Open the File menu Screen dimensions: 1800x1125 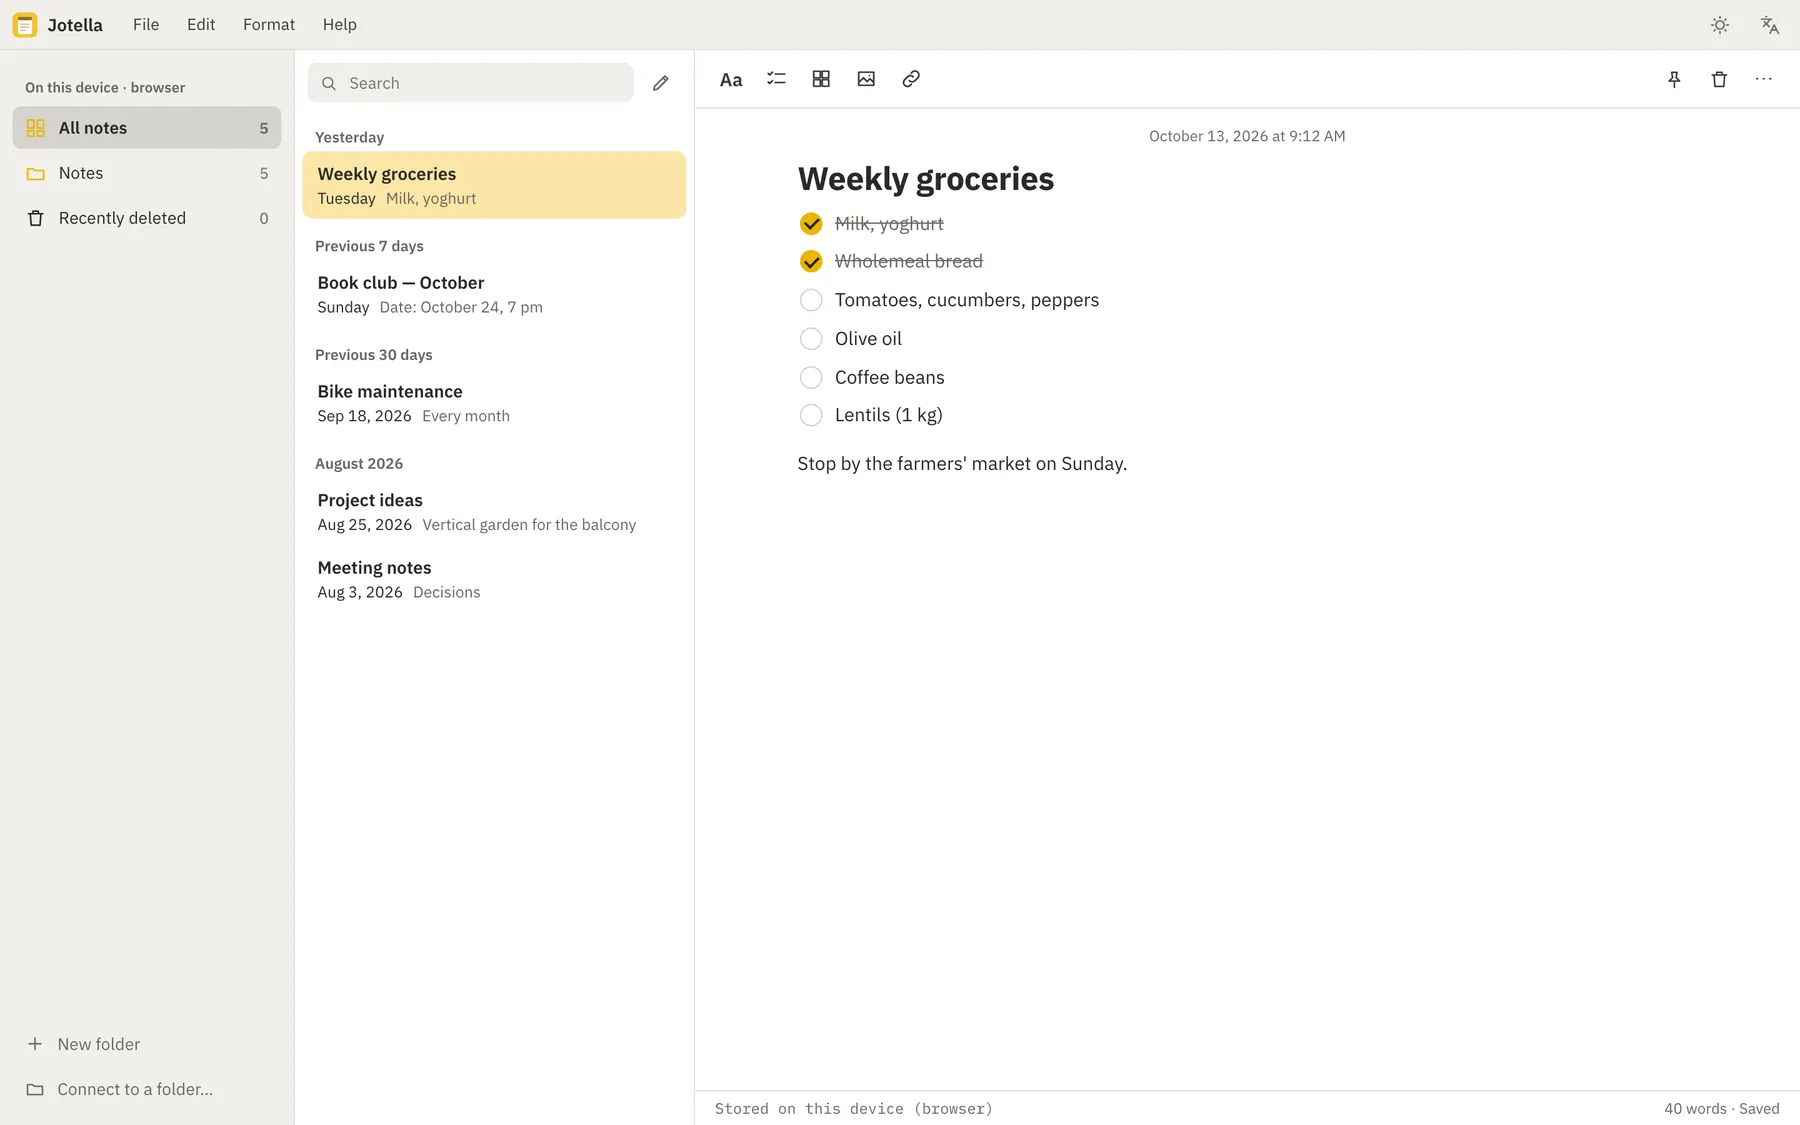point(146,25)
